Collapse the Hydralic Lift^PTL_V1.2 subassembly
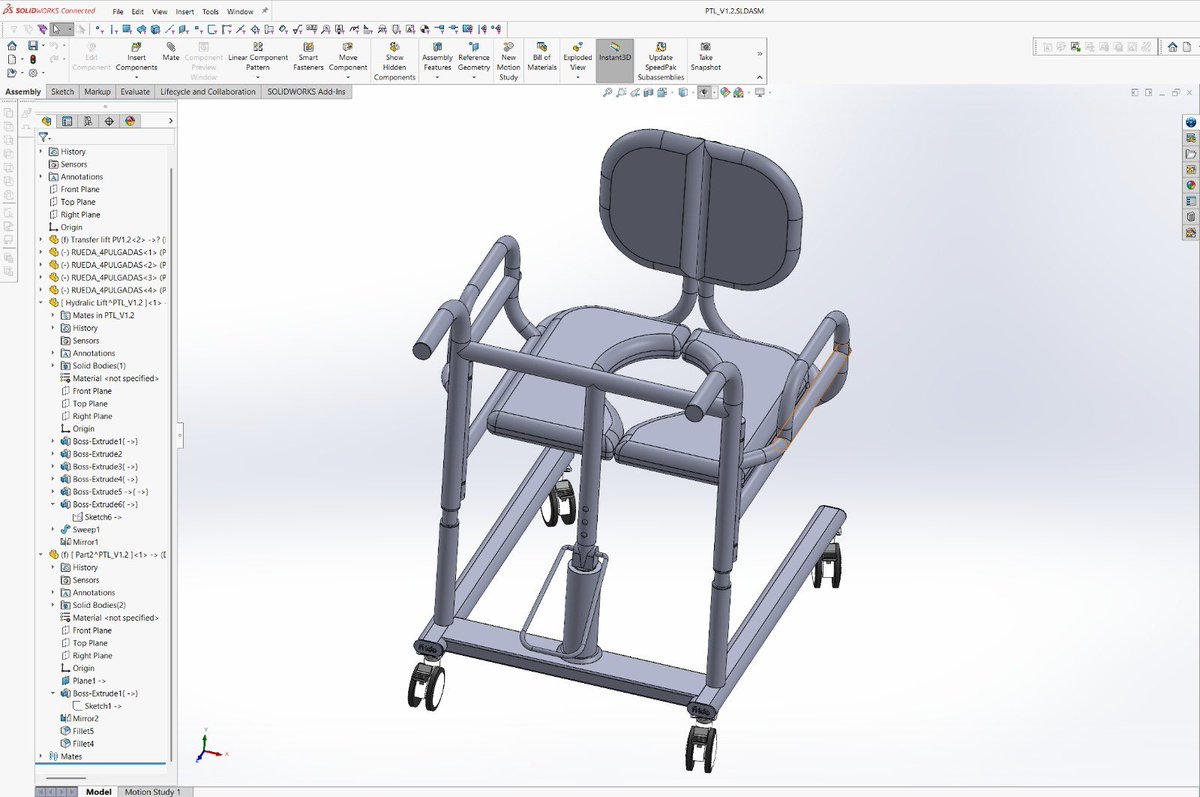The image size is (1200, 797). pyautogui.click(x=40, y=302)
